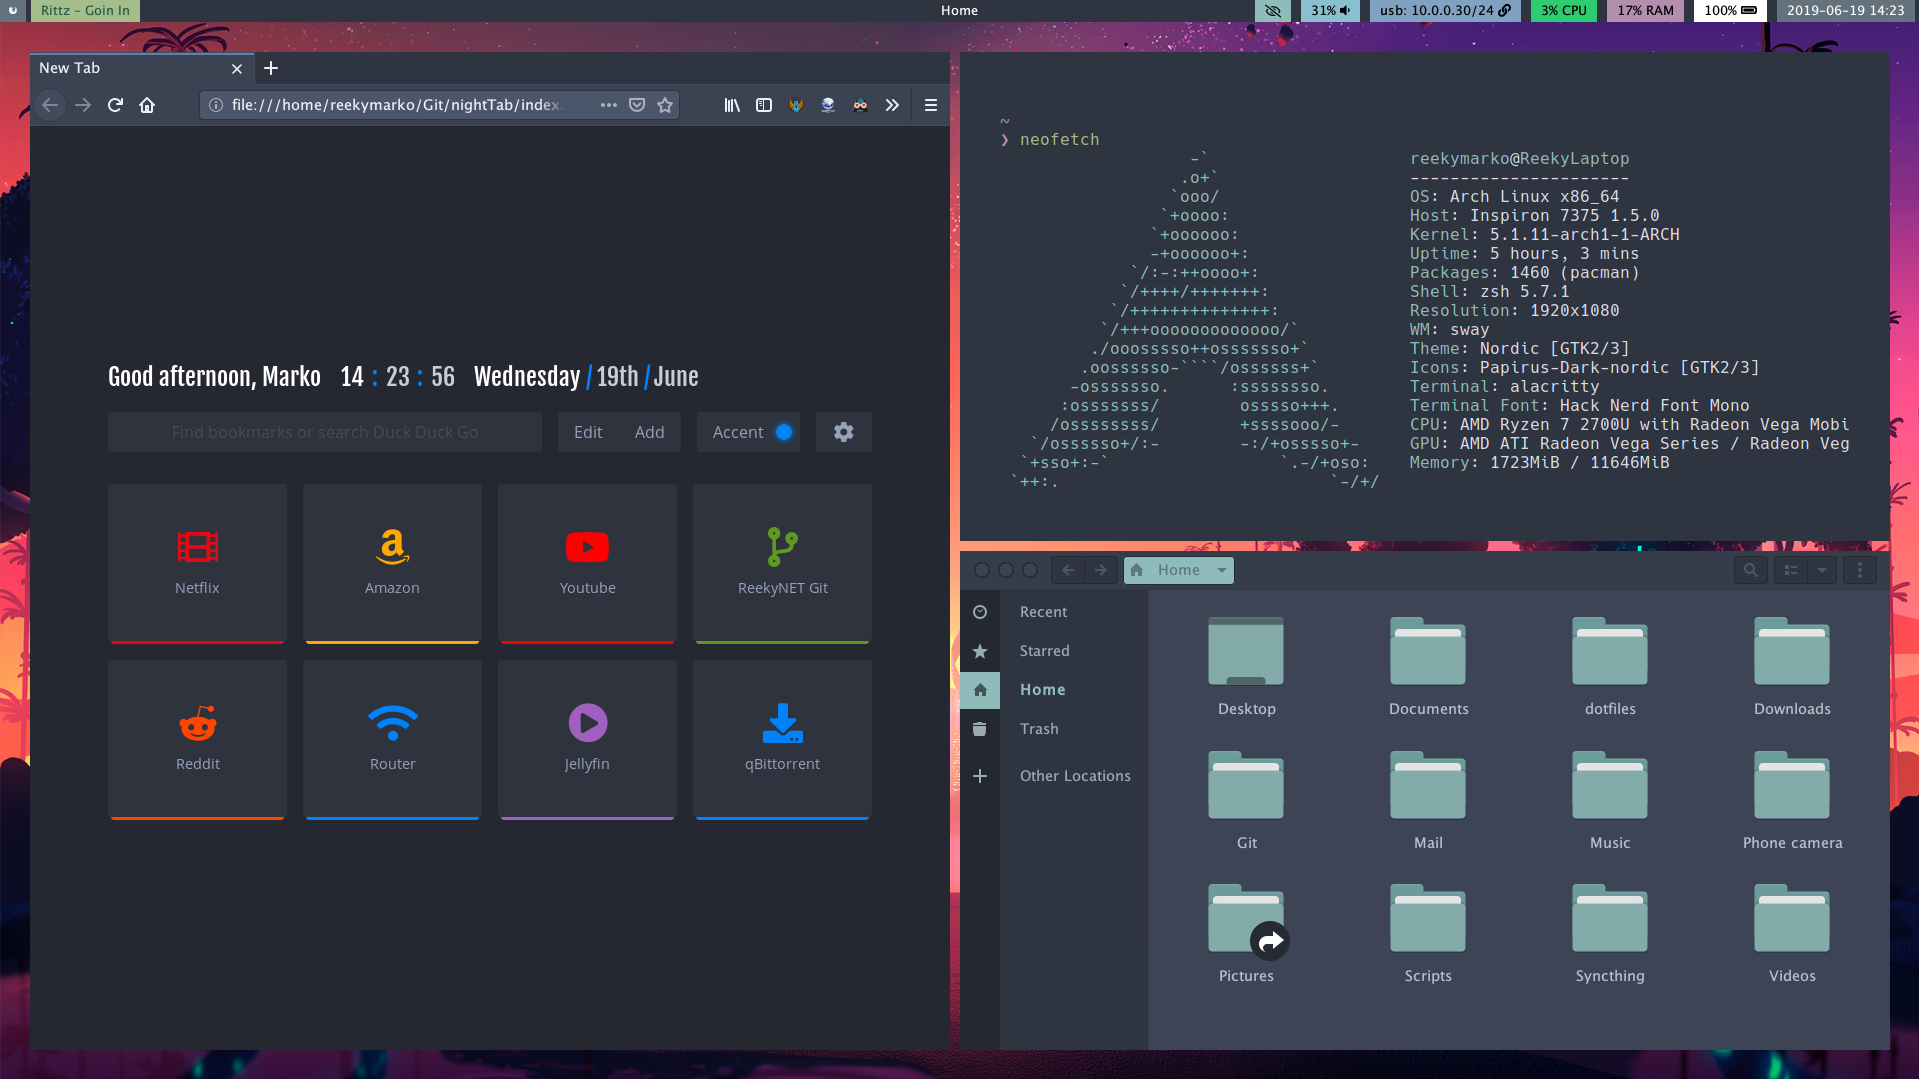Select the Scripts folder
The height and width of the screenshot is (1079, 1919).
point(1428,934)
